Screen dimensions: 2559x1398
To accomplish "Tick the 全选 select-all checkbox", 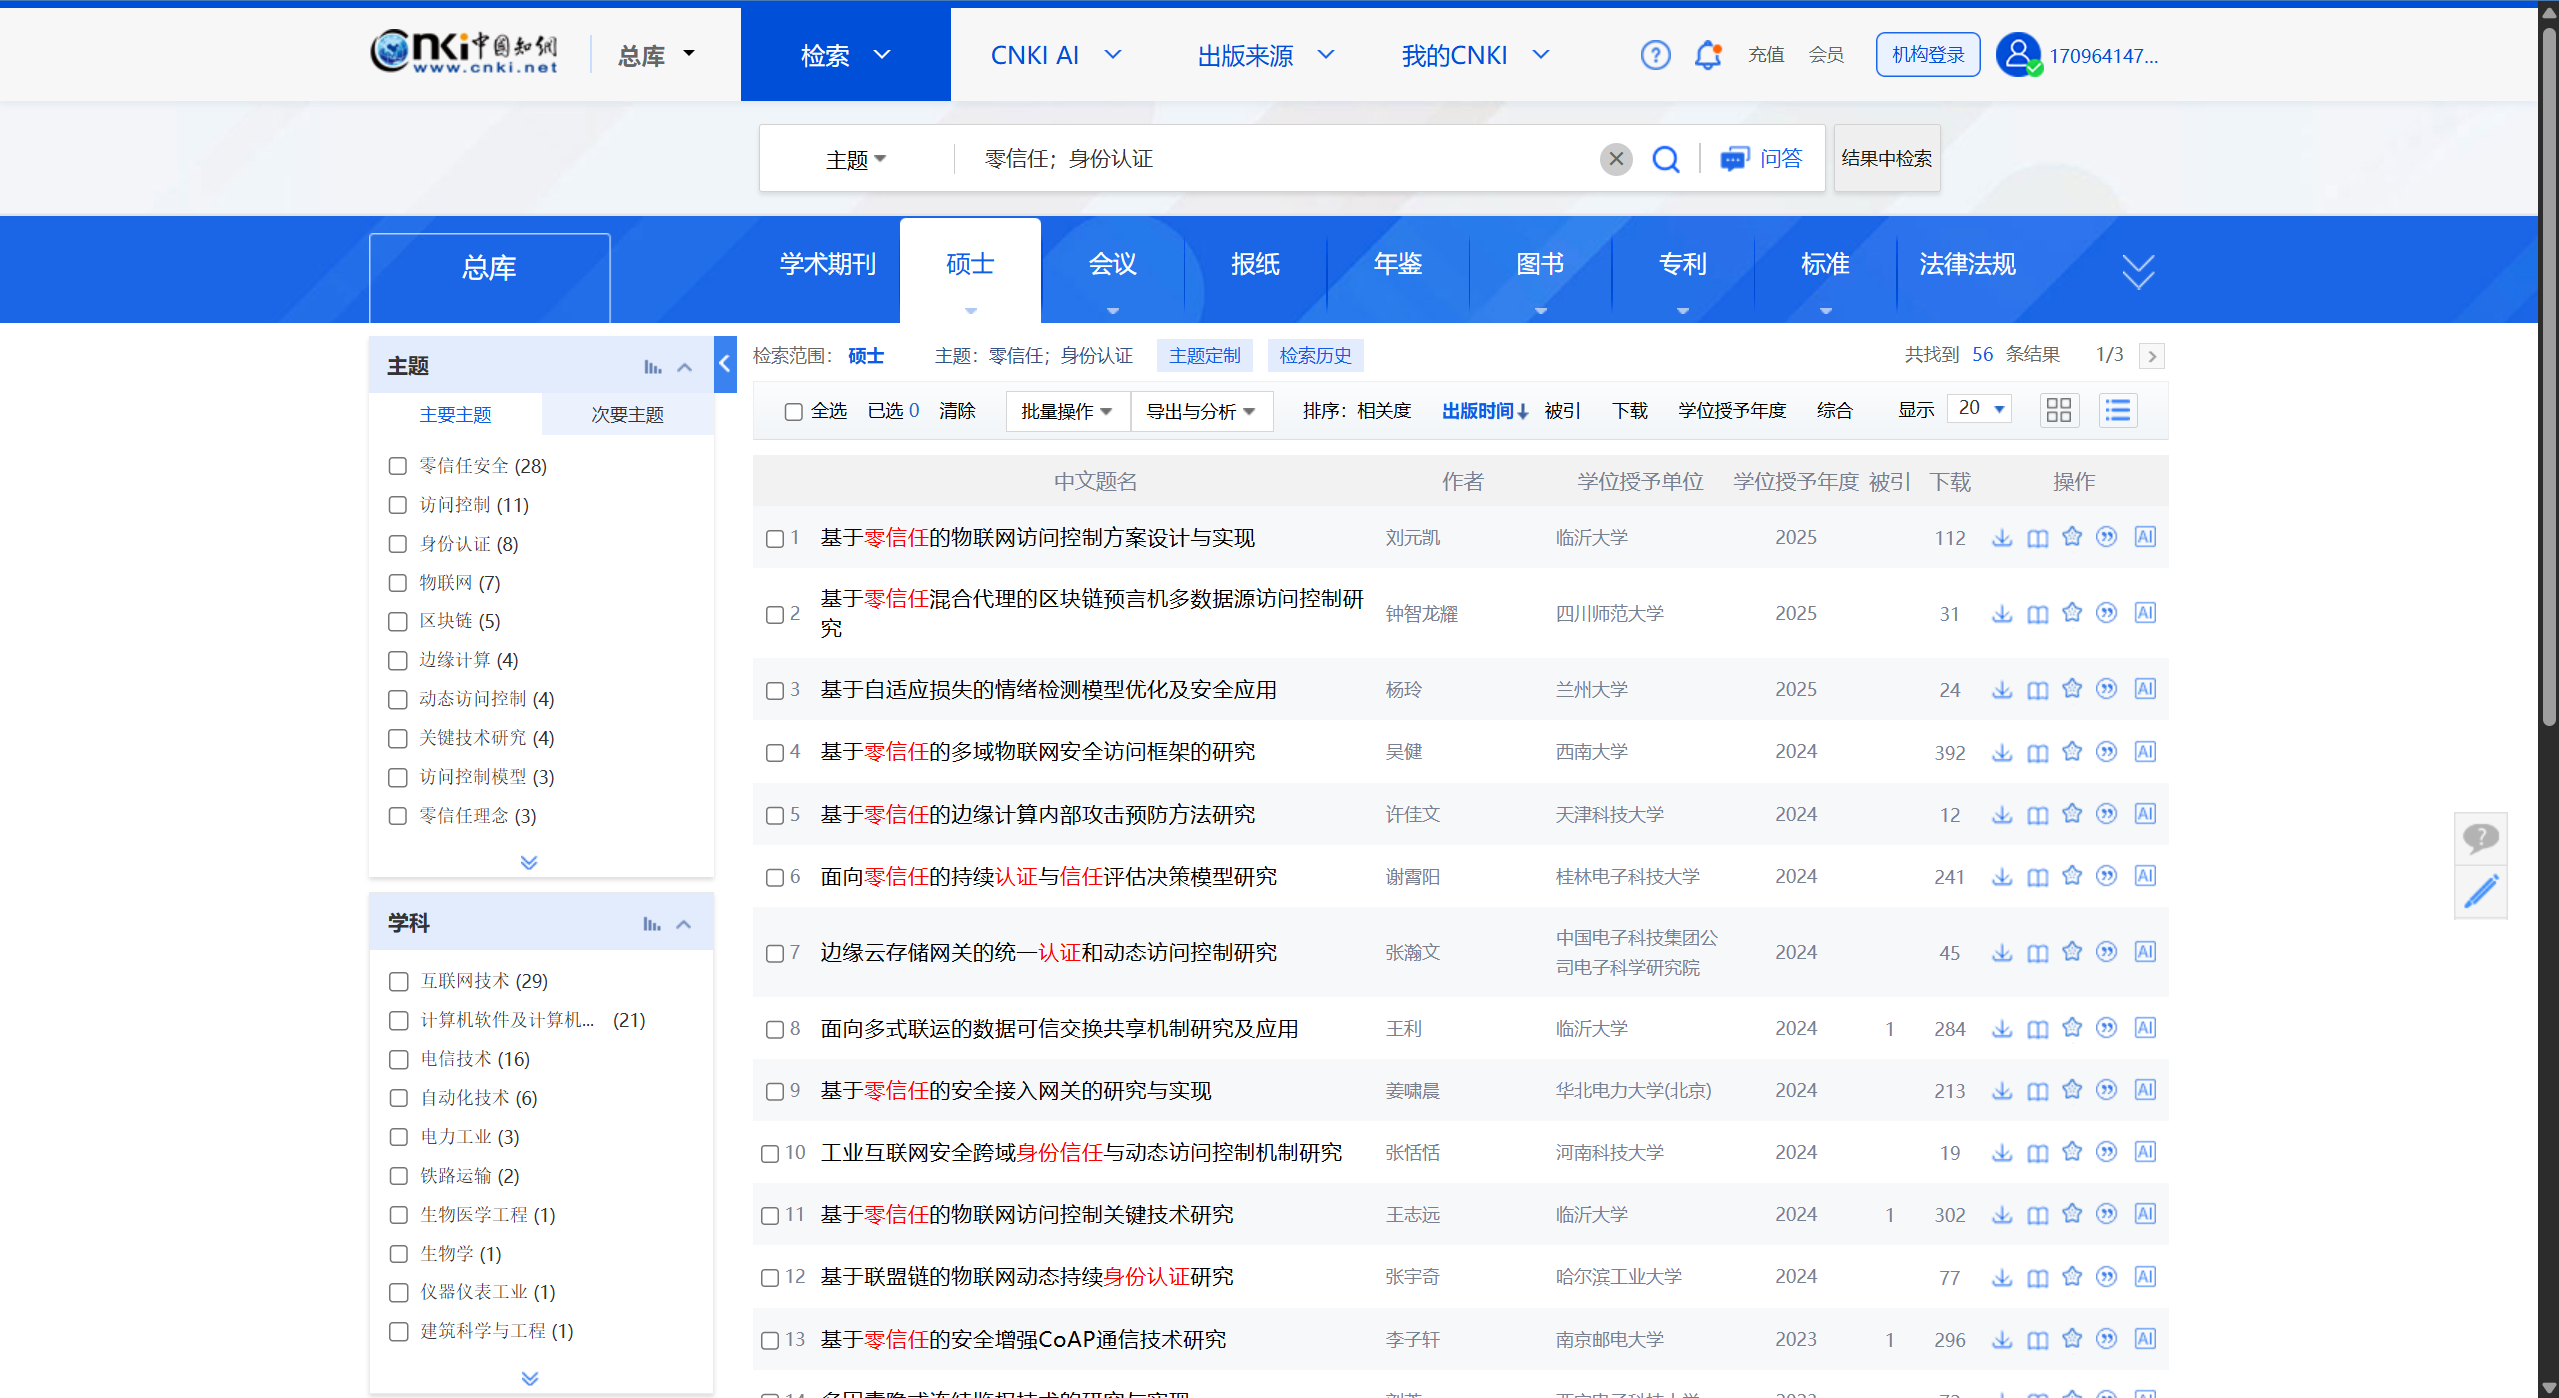I will point(793,411).
